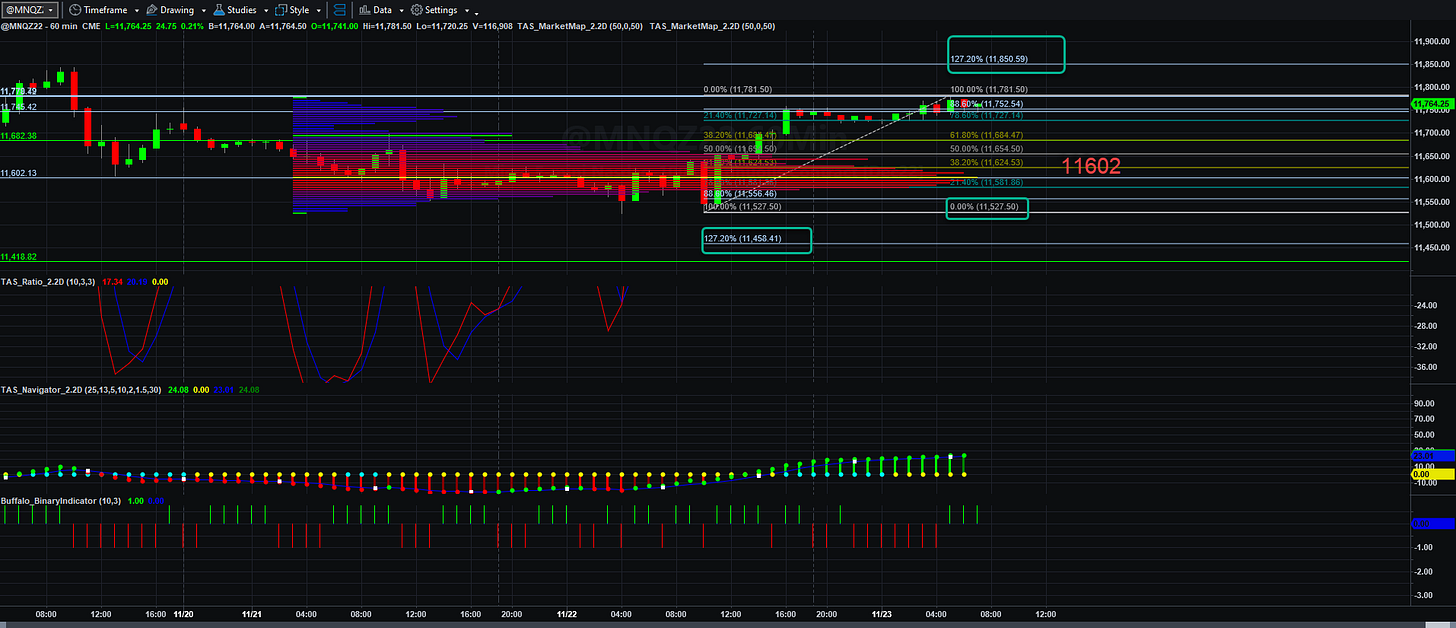Viewport: 1456px width, 628px height.
Task: Open the Settings dropdown arrow
Action: coord(465,10)
